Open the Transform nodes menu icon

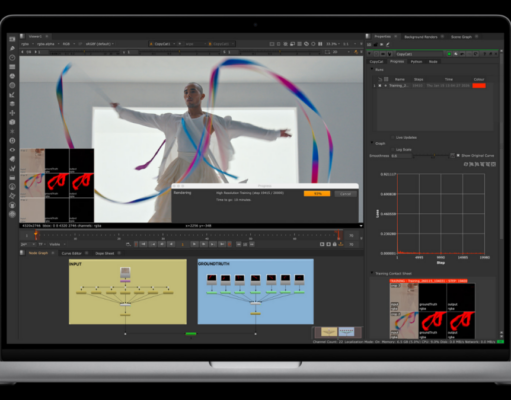pyautogui.click(x=12, y=113)
